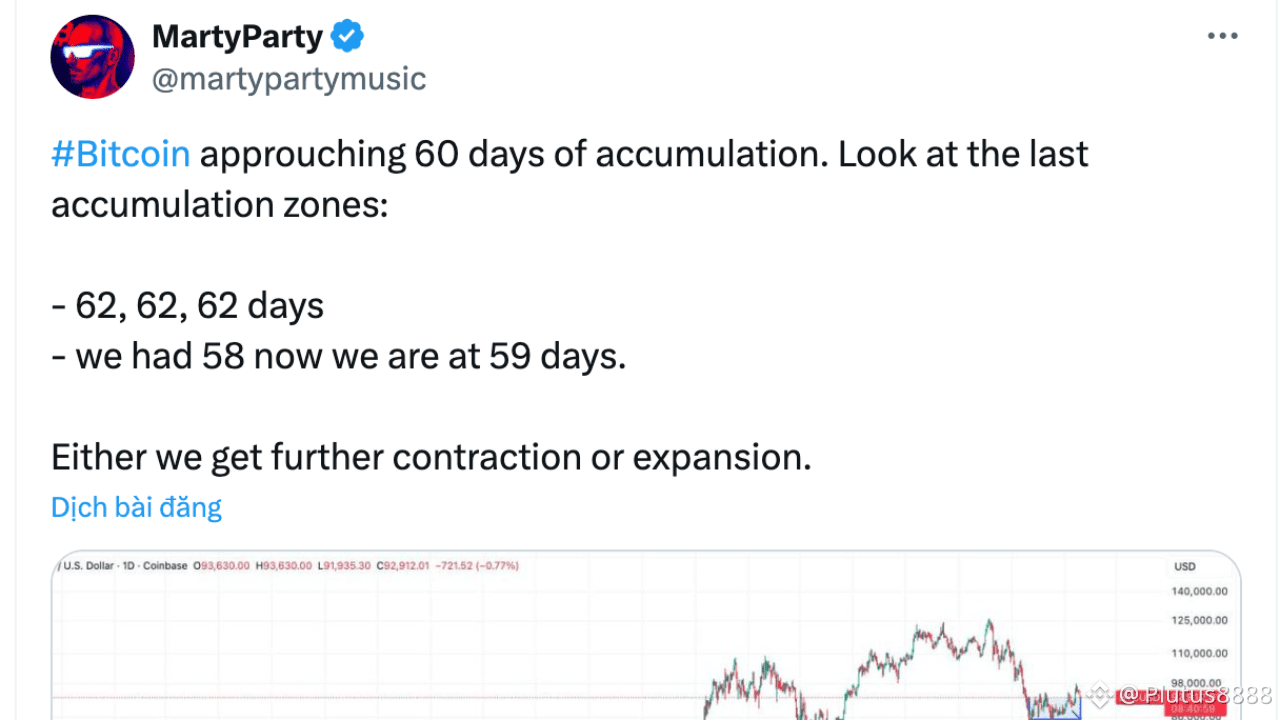Image resolution: width=1280 pixels, height=720 pixels.
Task: Click the Binance logo watermark icon
Action: [1100, 694]
